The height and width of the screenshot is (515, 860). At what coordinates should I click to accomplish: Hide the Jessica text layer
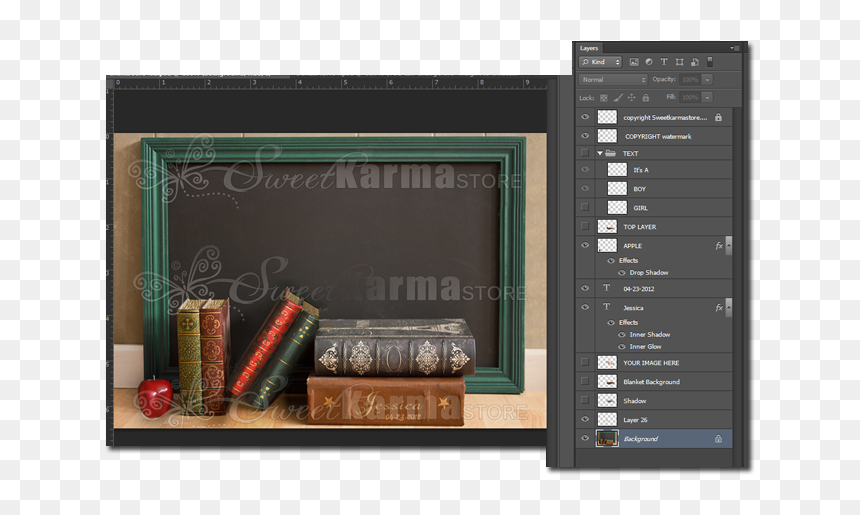(x=585, y=307)
